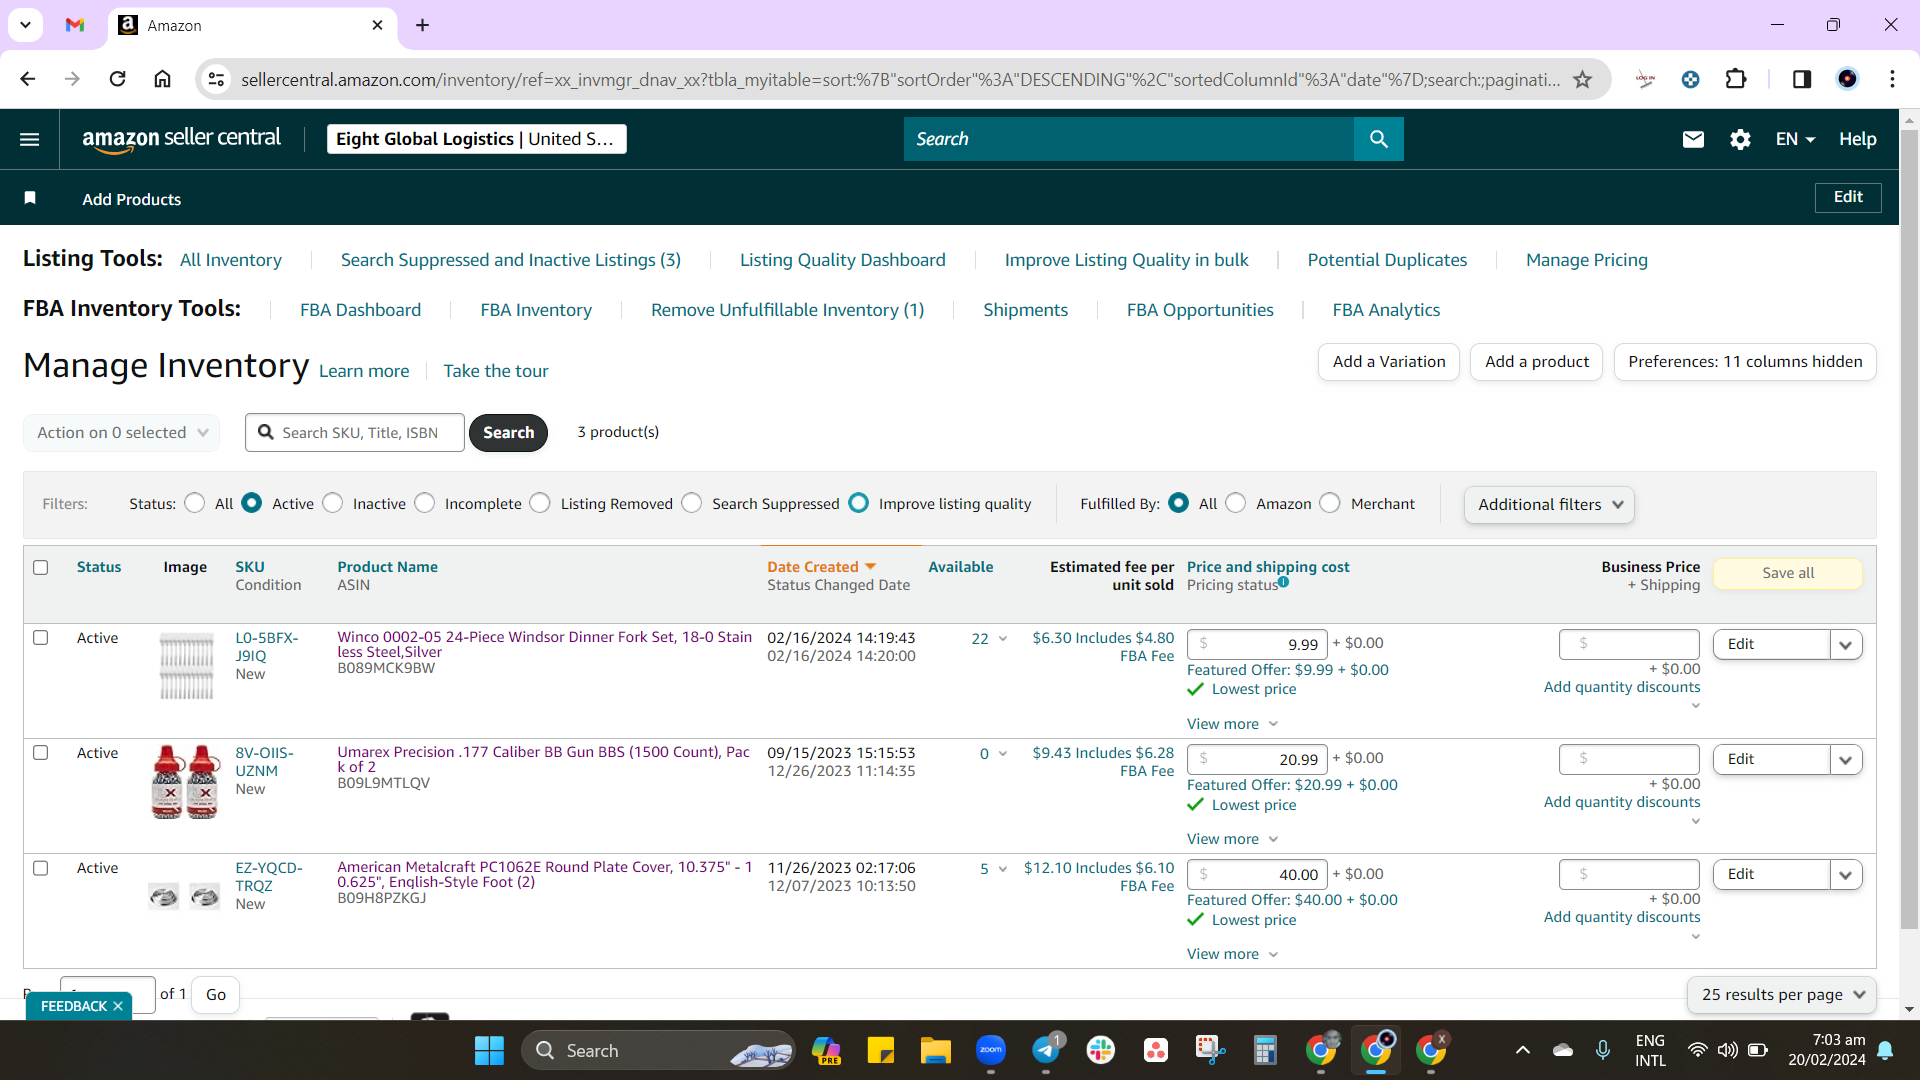Open the Action on 0 selected dropdown

point(122,433)
